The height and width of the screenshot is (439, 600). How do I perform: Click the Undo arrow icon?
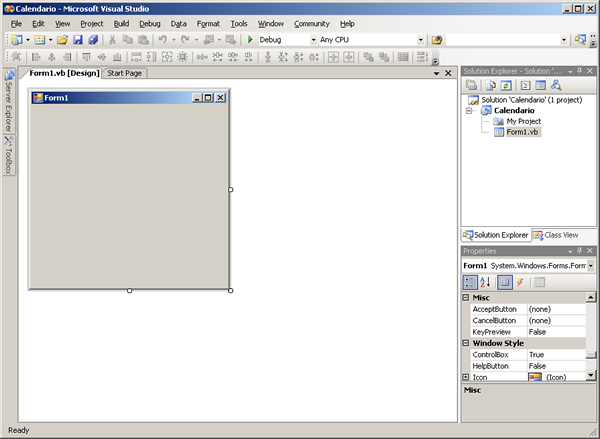[163, 39]
